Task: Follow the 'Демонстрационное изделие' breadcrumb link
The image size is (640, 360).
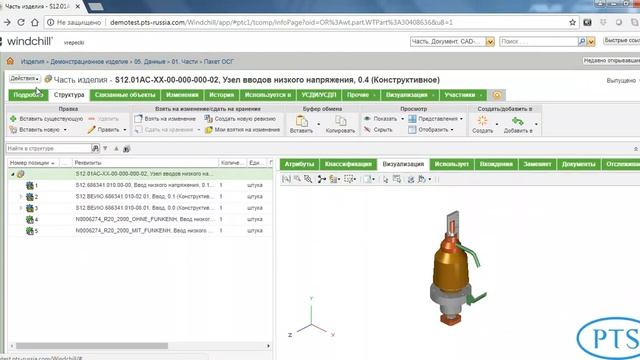Action: pos(89,62)
